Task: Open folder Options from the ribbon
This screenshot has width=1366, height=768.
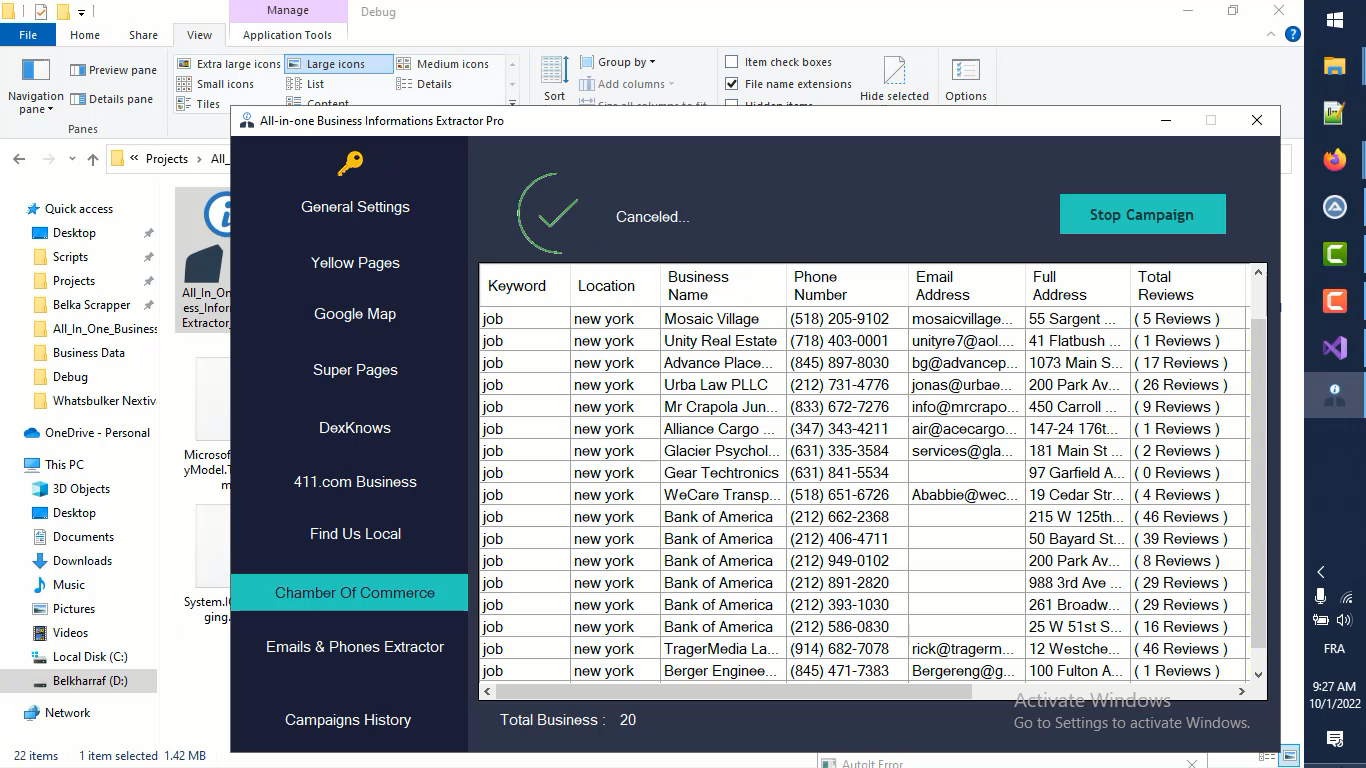Action: tap(965, 77)
